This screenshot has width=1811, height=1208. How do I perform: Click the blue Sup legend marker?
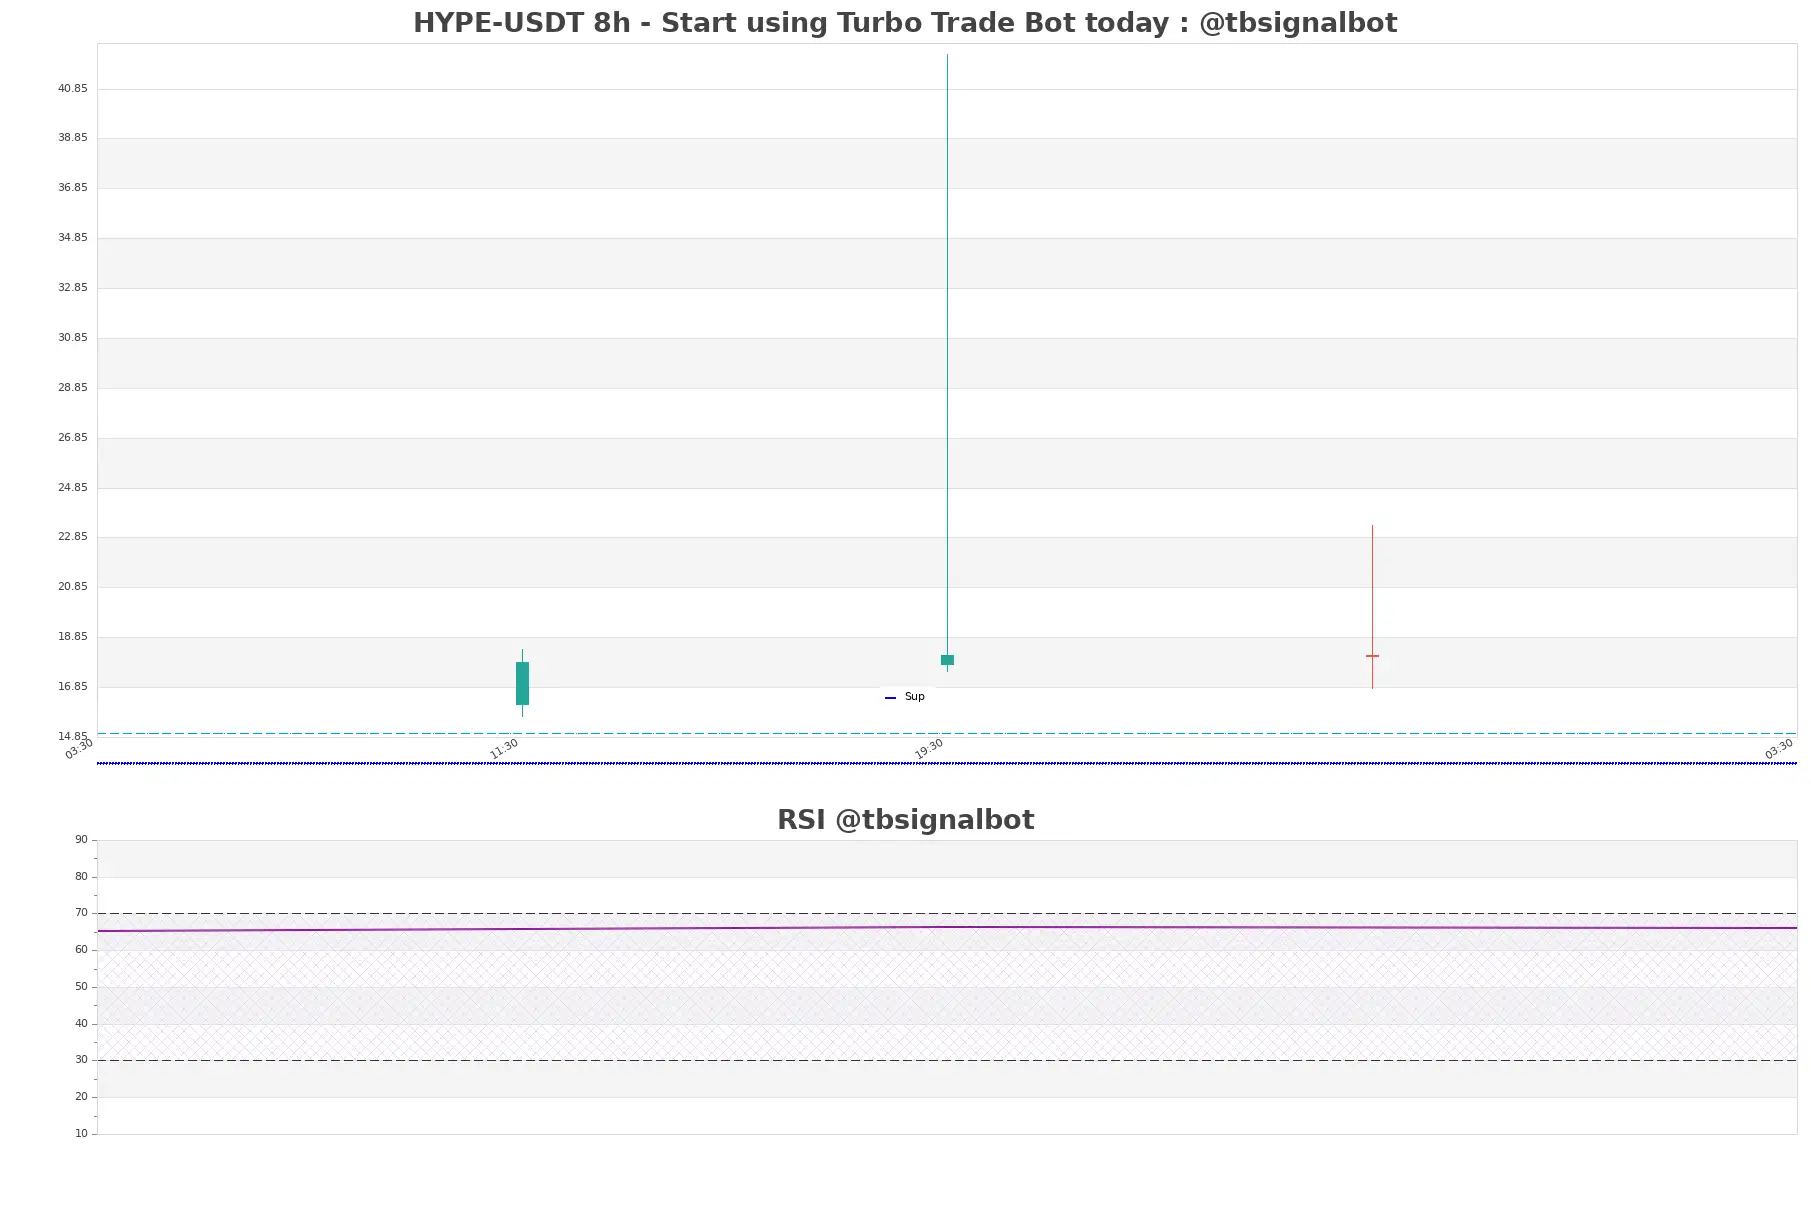coord(890,698)
